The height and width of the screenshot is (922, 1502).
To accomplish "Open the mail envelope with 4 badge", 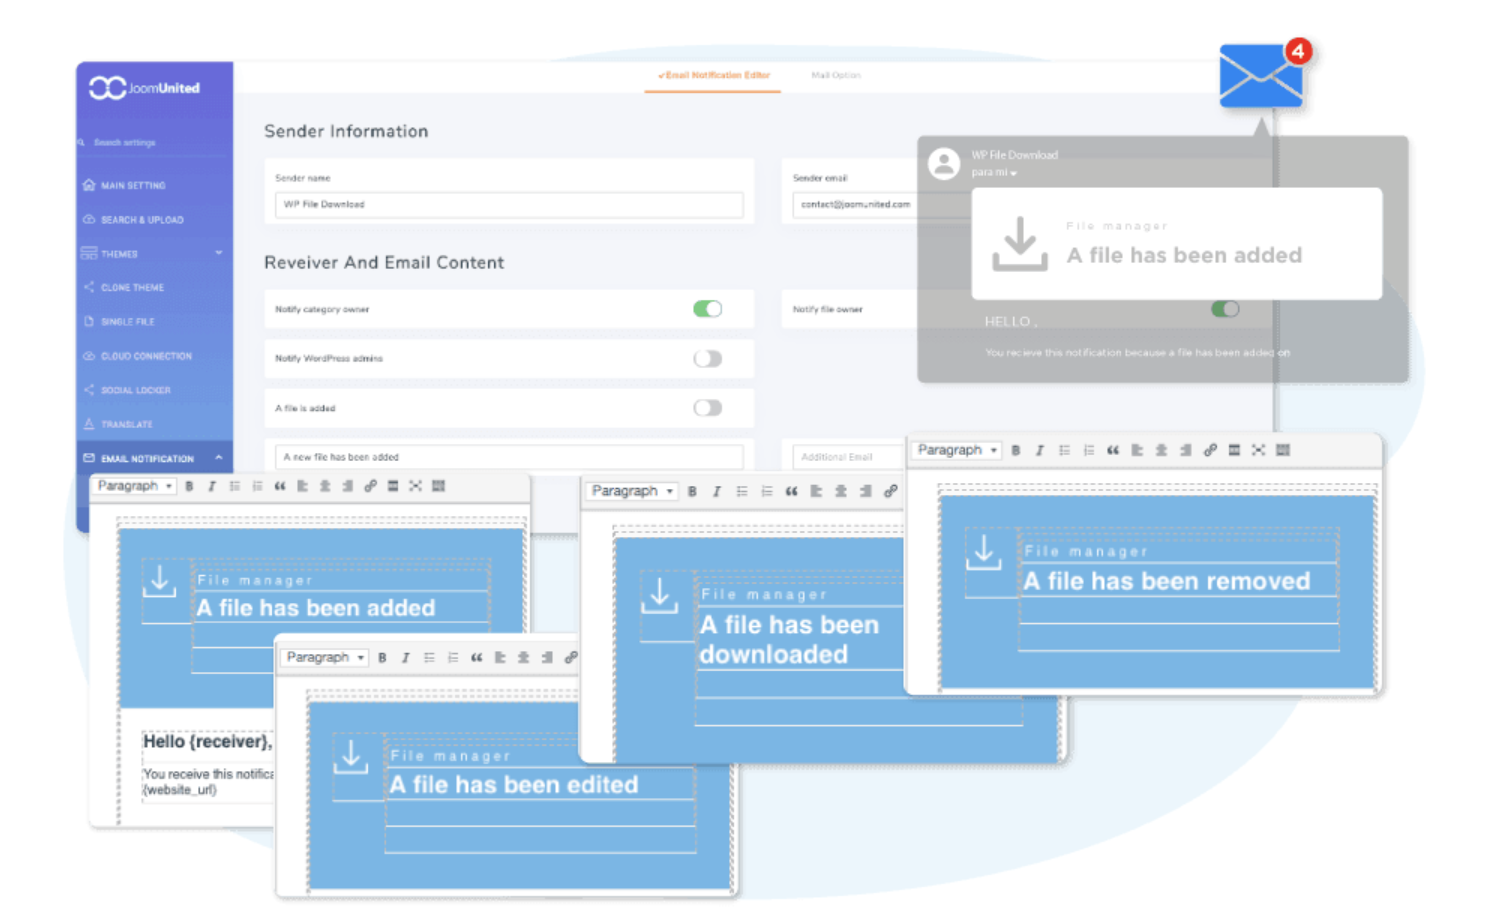I will pos(1262,76).
